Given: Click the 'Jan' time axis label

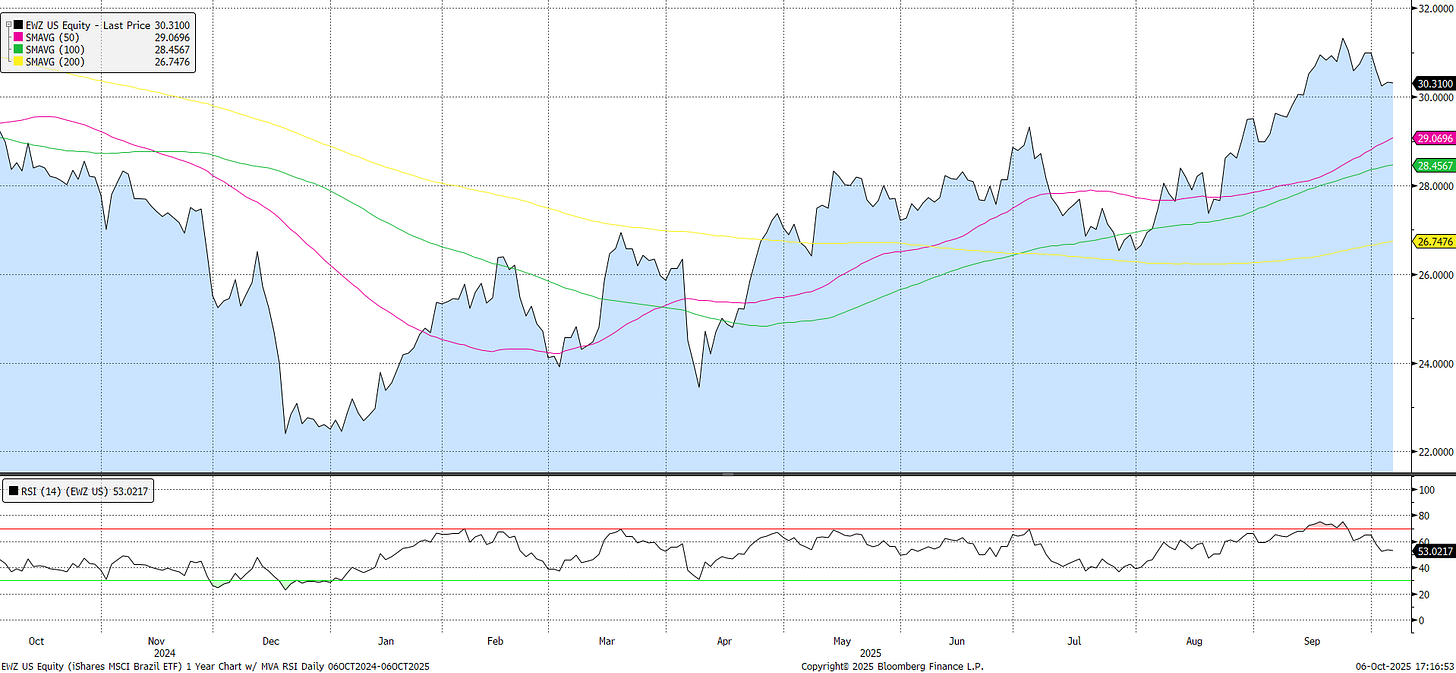Looking at the screenshot, I should (x=386, y=641).
